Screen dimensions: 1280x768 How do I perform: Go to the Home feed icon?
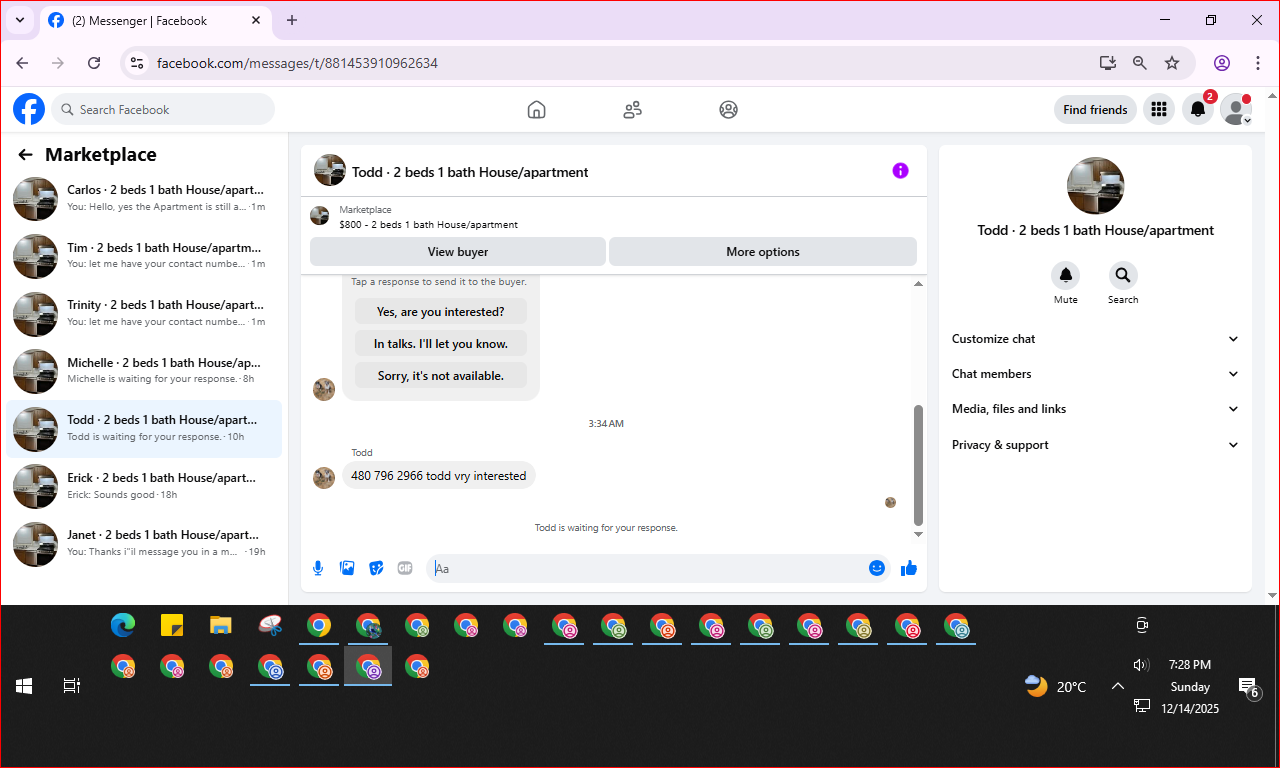coord(536,110)
